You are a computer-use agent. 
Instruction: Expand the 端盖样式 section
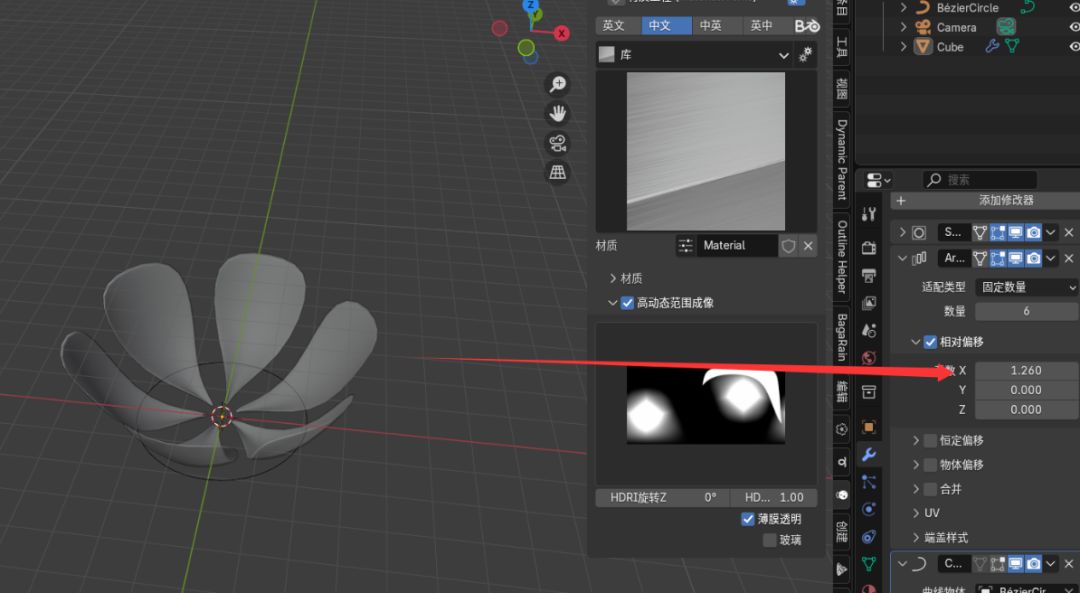coord(916,538)
